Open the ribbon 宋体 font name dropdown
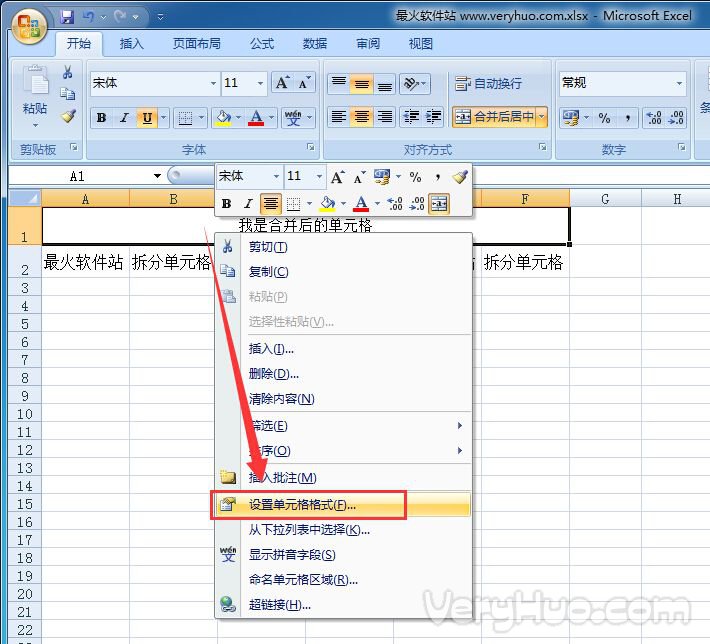The image size is (710, 644). tap(213, 83)
